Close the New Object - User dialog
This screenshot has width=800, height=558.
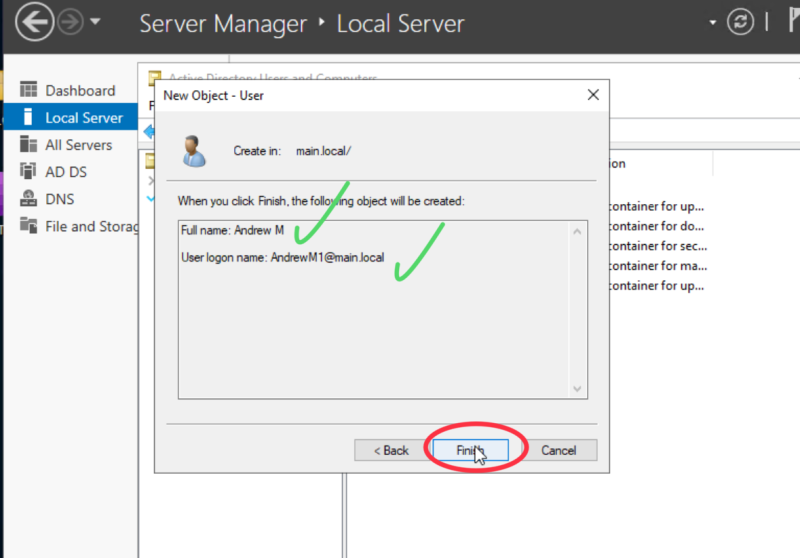[593, 95]
